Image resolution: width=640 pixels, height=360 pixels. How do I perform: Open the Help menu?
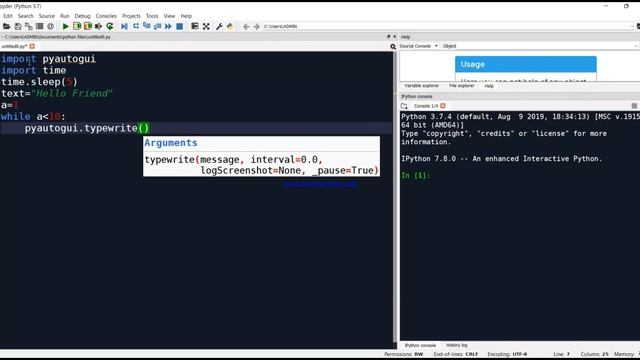coord(186,16)
